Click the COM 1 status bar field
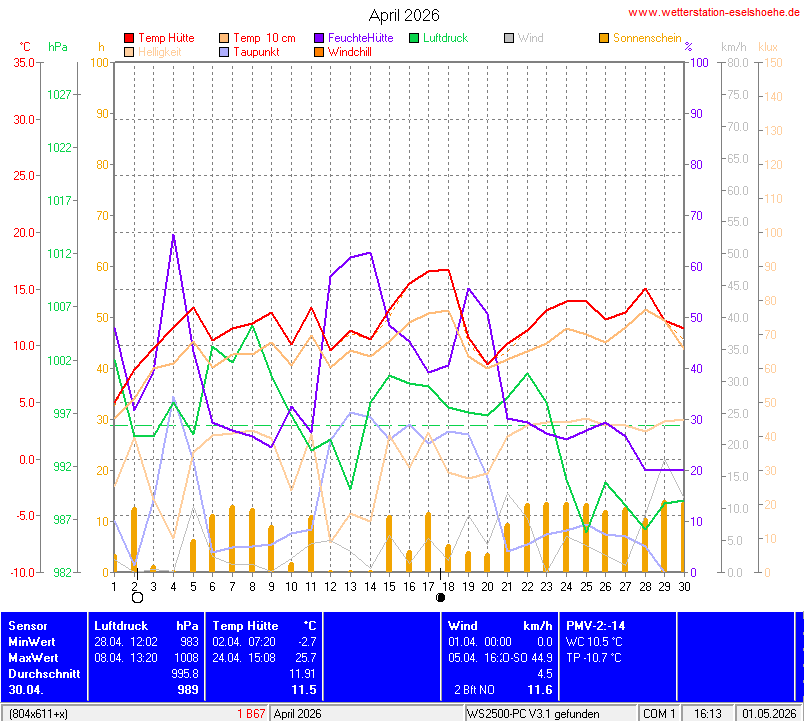Image resolution: width=804 pixels, height=721 pixels. 659,714
